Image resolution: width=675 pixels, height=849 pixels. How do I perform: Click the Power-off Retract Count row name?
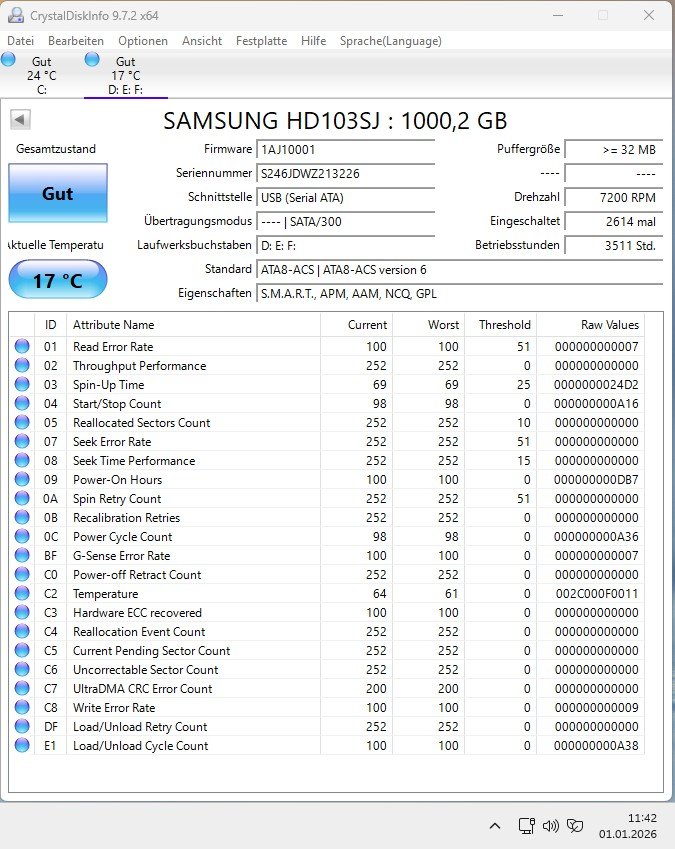tap(137, 574)
